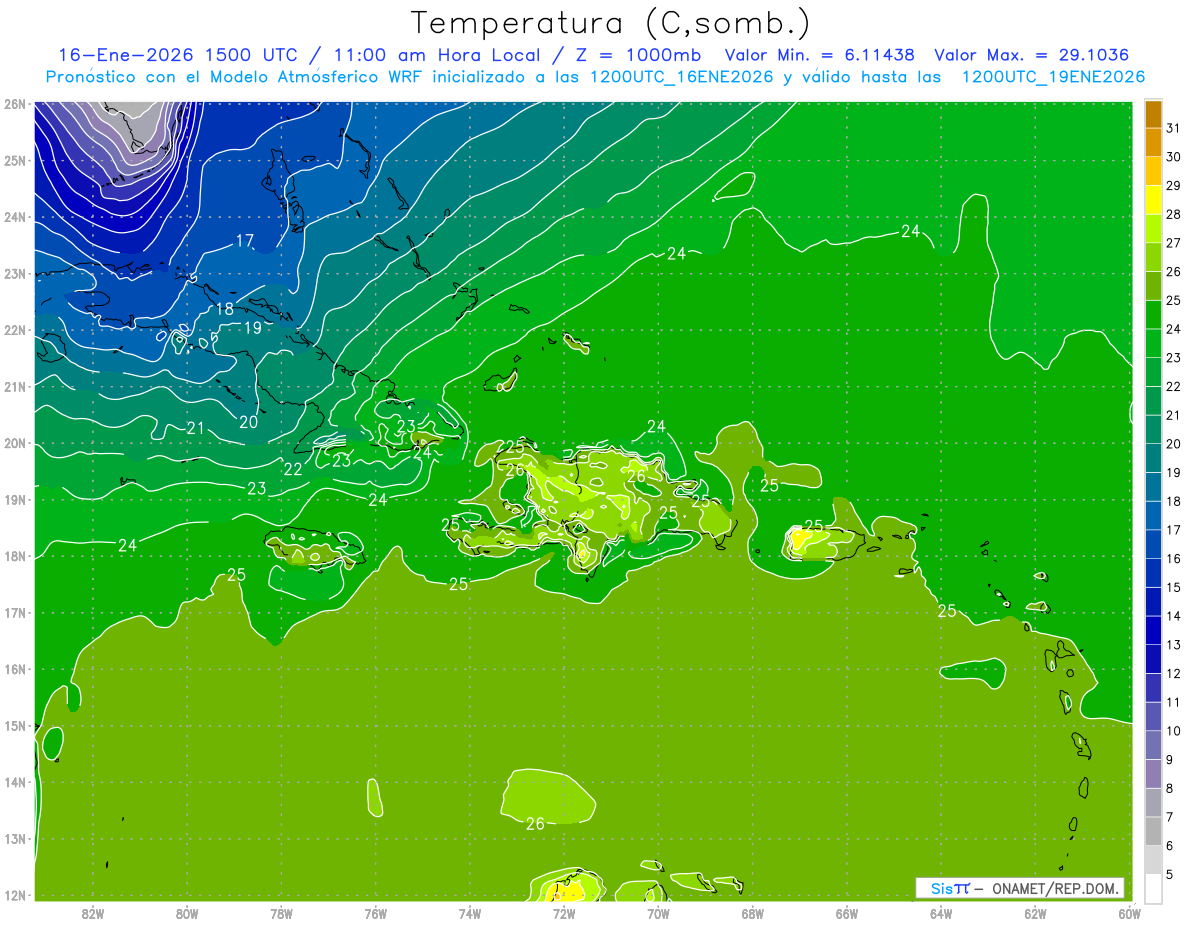Click the "74W" longitude axis label
Viewport: 1200px width, 927px height.
469,913
